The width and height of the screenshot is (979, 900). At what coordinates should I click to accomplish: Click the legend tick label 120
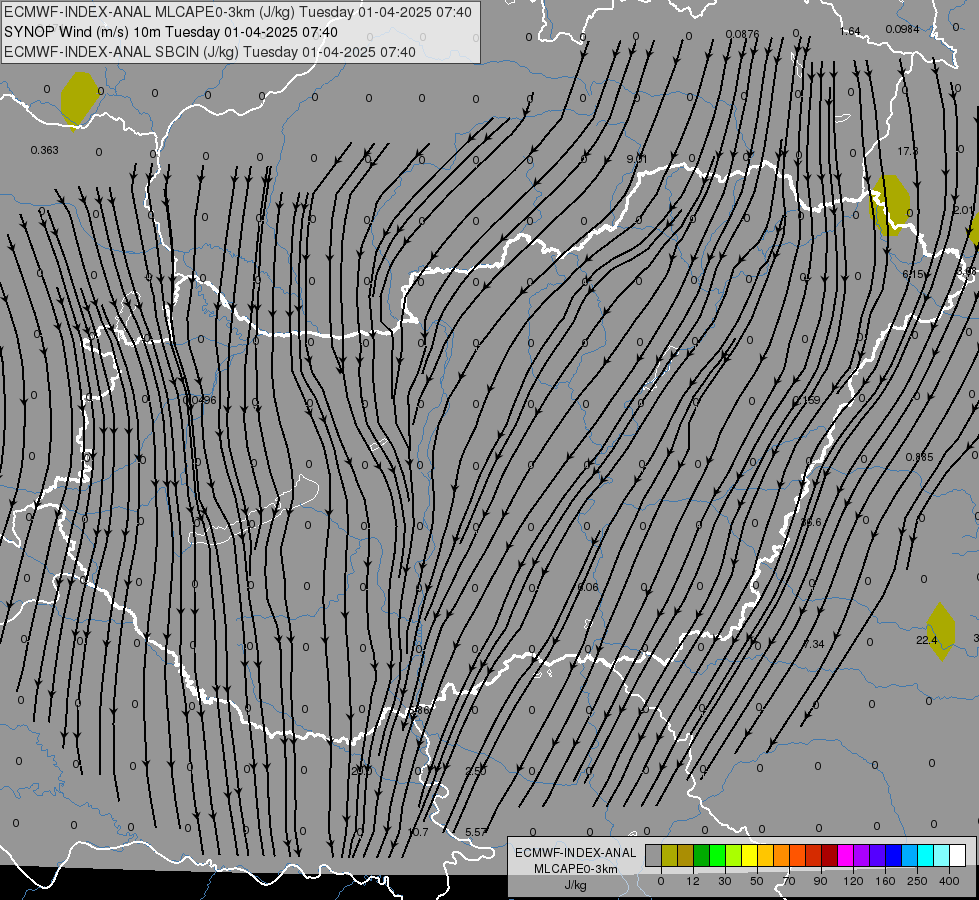(853, 881)
